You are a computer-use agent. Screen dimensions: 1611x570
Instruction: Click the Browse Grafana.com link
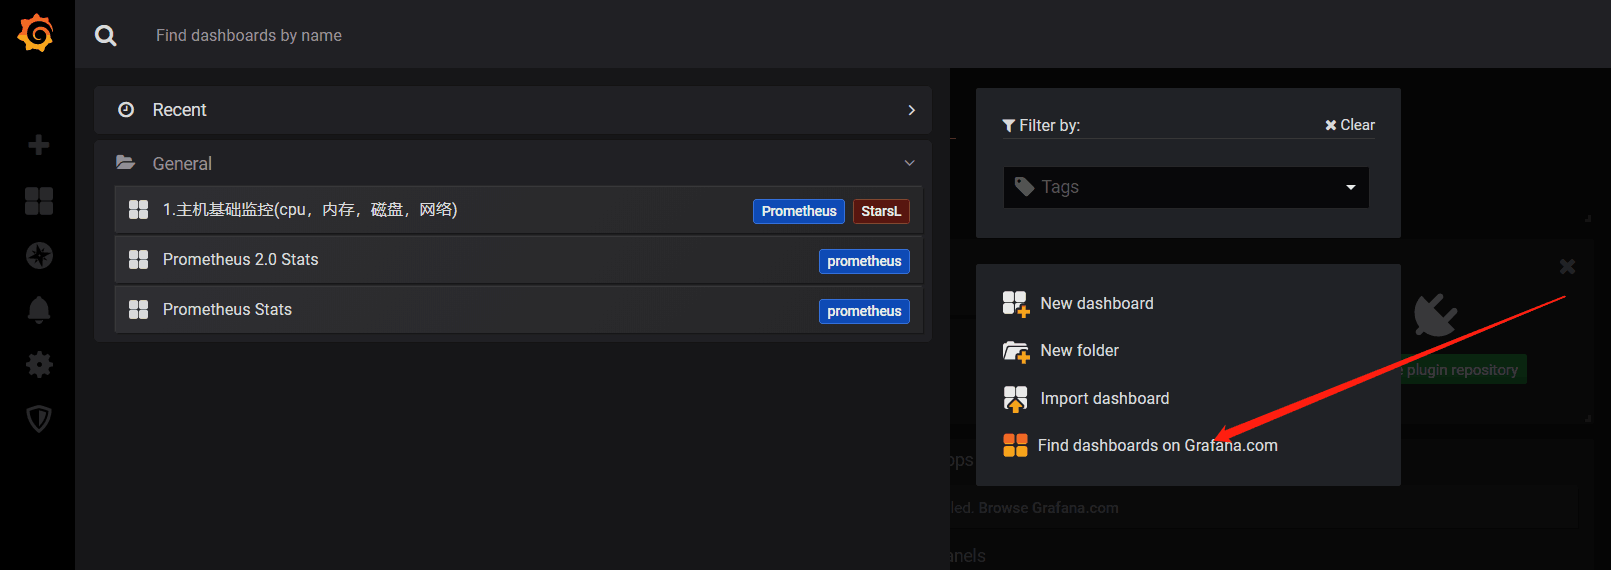coord(1048,508)
